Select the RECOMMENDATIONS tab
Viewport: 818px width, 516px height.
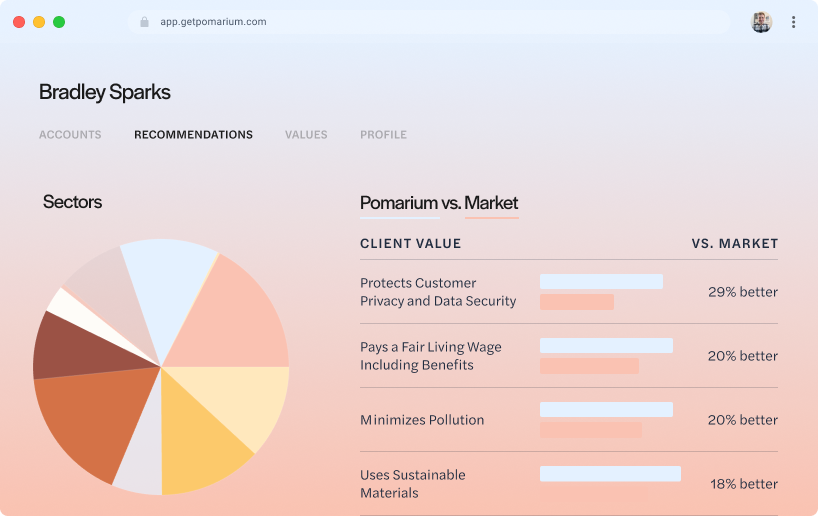tap(194, 135)
